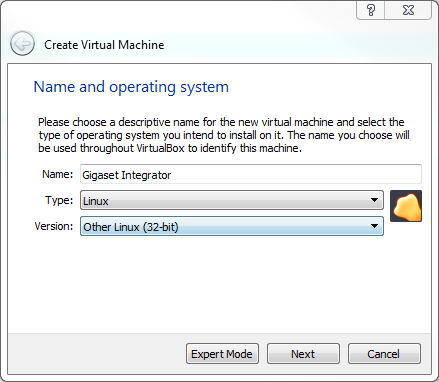Image resolution: width=439 pixels, height=382 pixels.
Task: Open the Type dropdown showing Linux
Action: click(x=232, y=200)
